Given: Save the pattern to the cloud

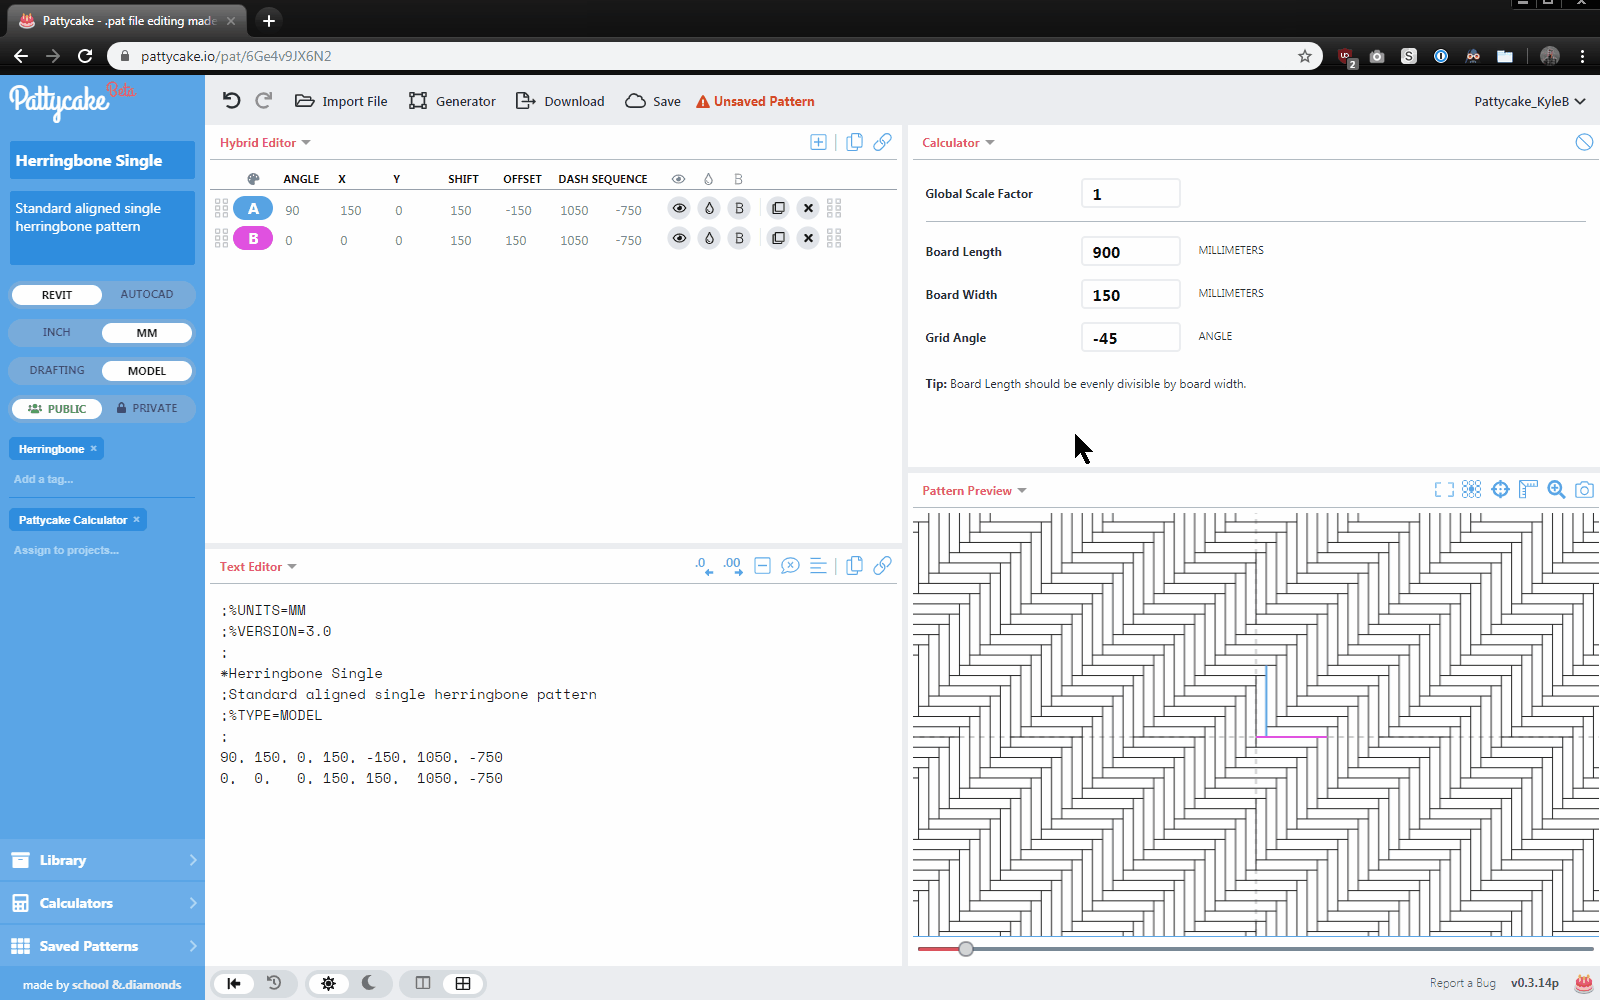Looking at the screenshot, I should (653, 101).
